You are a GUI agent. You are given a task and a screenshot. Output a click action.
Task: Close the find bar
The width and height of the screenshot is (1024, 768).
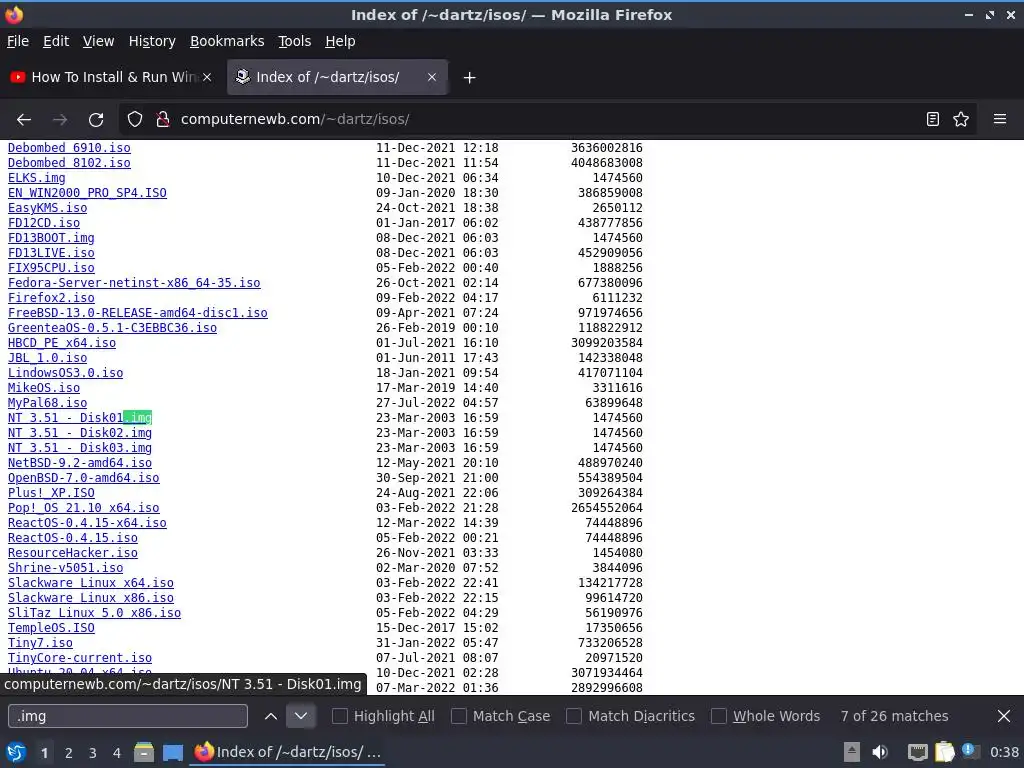coord(1004,716)
